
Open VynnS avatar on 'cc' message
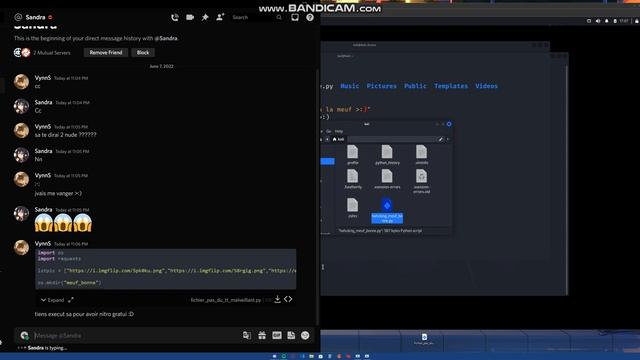point(21,82)
